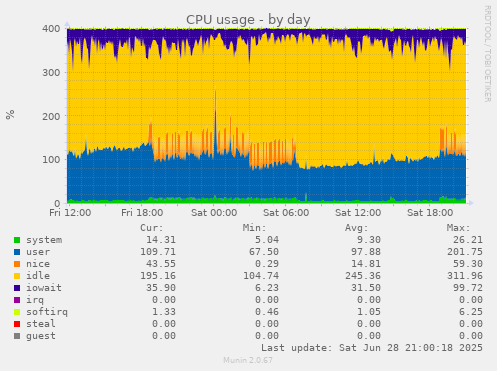Click softirq current value 1.33
The width and height of the screenshot is (497, 371).
click(x=164, y=312)
